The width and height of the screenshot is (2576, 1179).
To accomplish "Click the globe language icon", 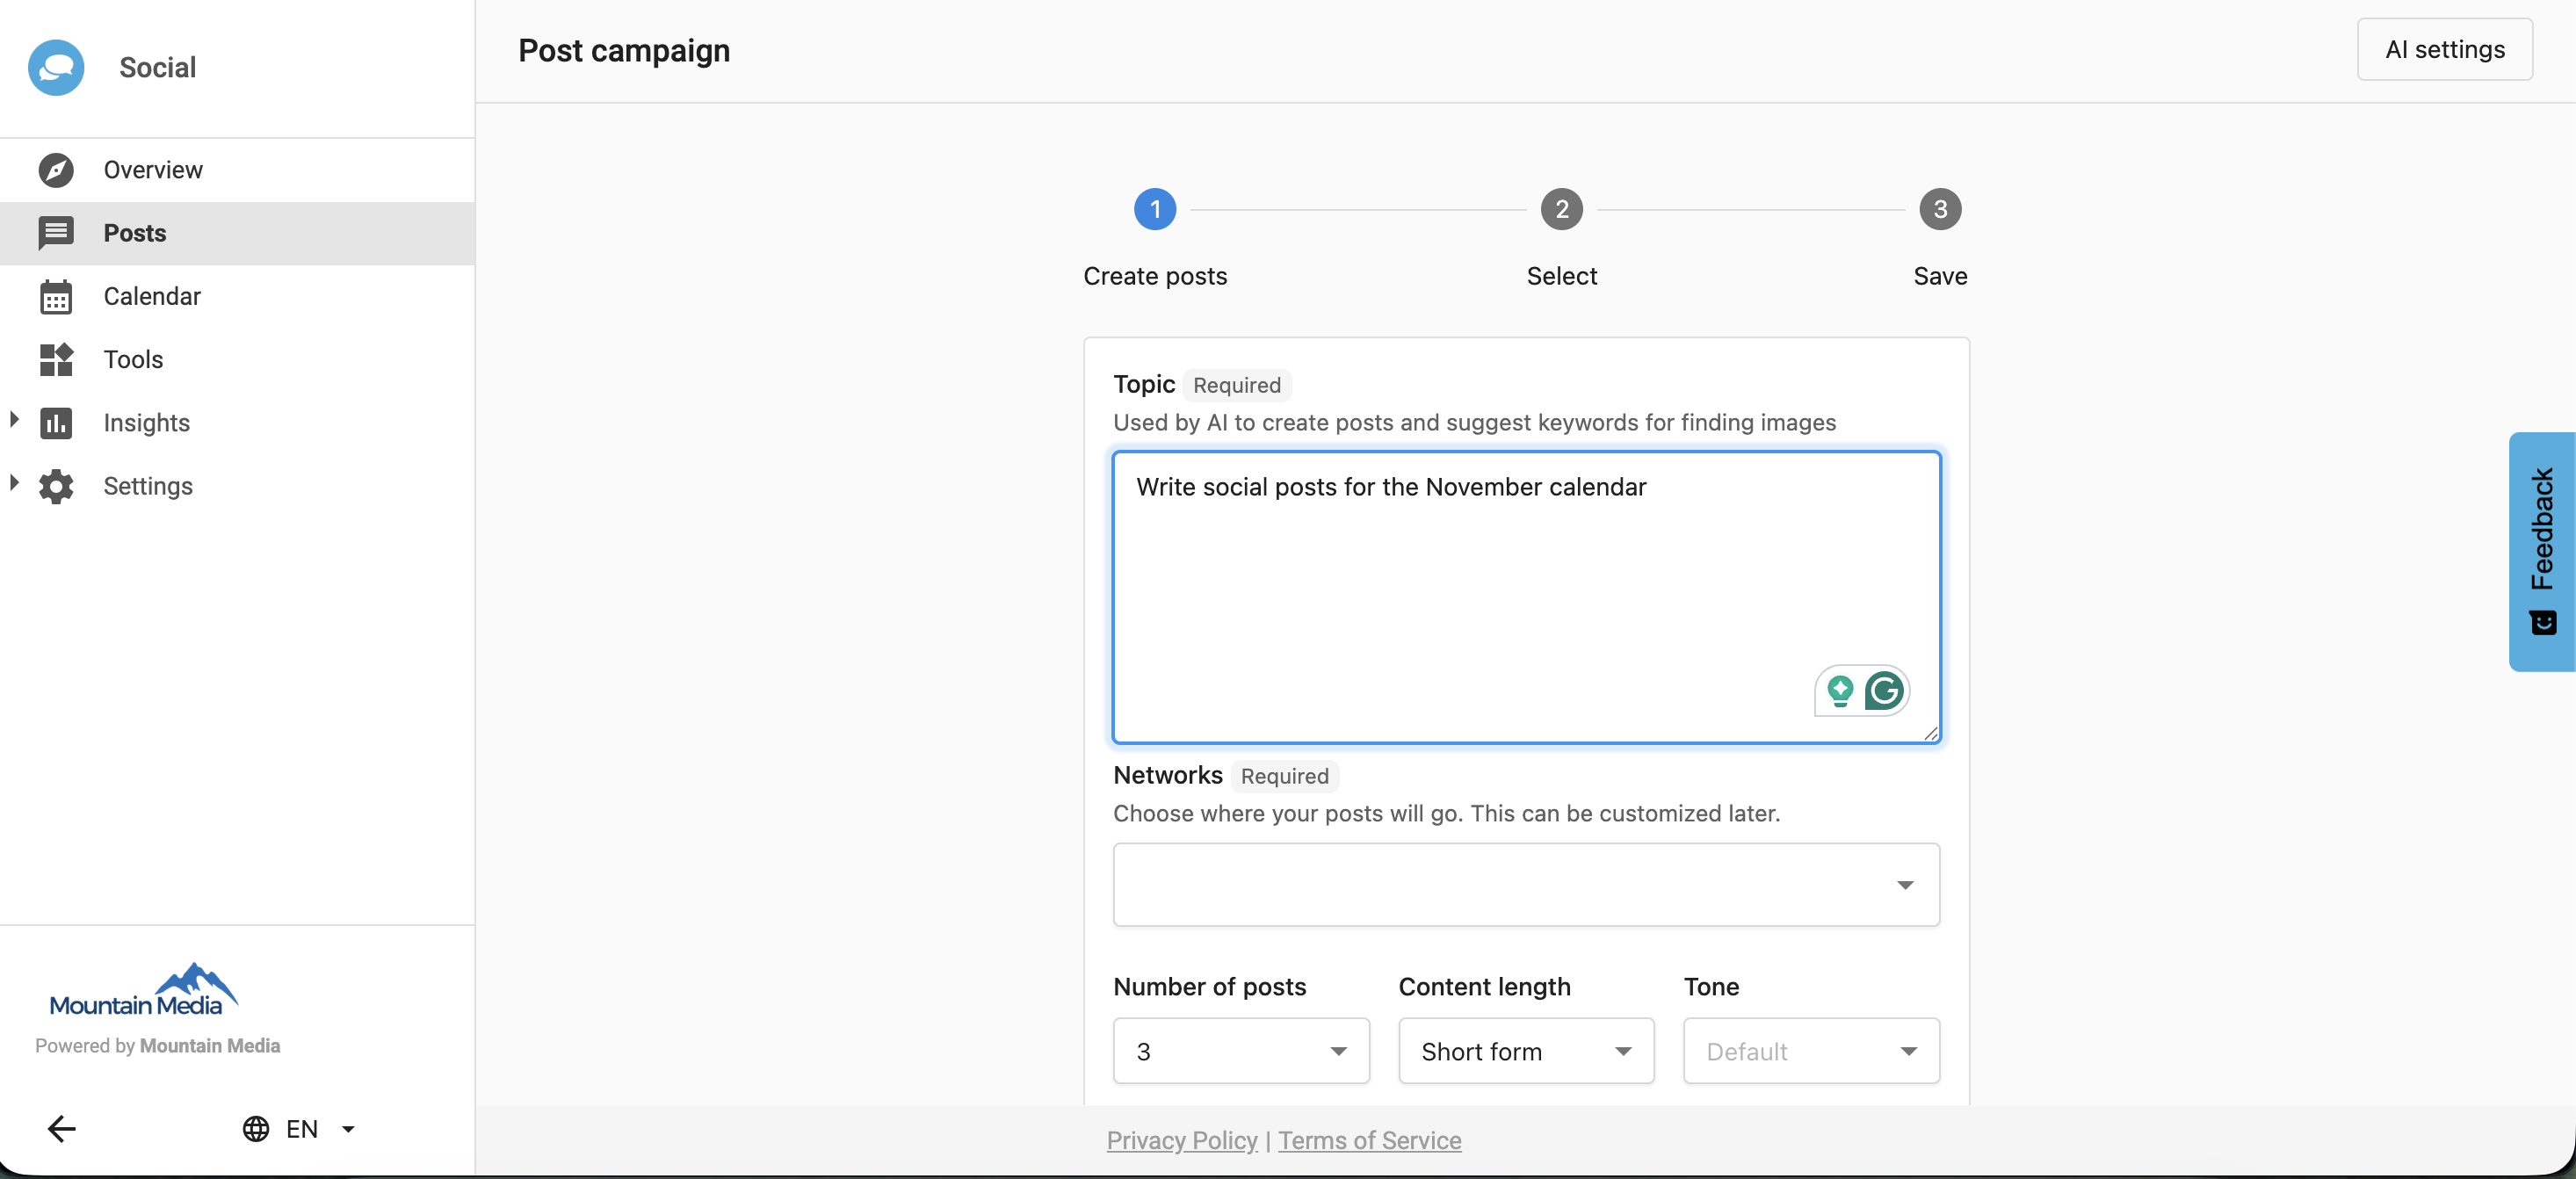I will point(256,1129).
